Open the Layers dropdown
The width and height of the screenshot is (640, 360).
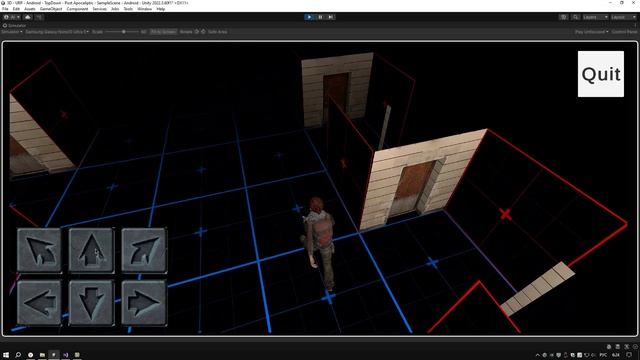pos(596,17)
